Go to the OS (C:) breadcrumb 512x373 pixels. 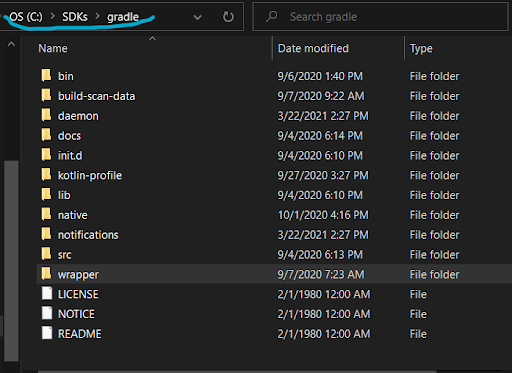click(x=26, y=16)
